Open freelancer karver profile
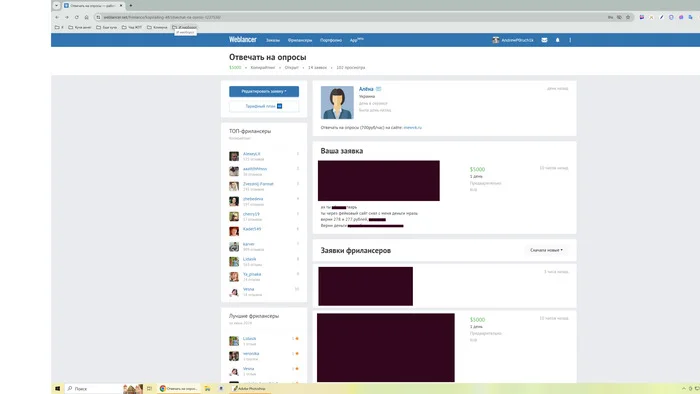 pos(249,244)
